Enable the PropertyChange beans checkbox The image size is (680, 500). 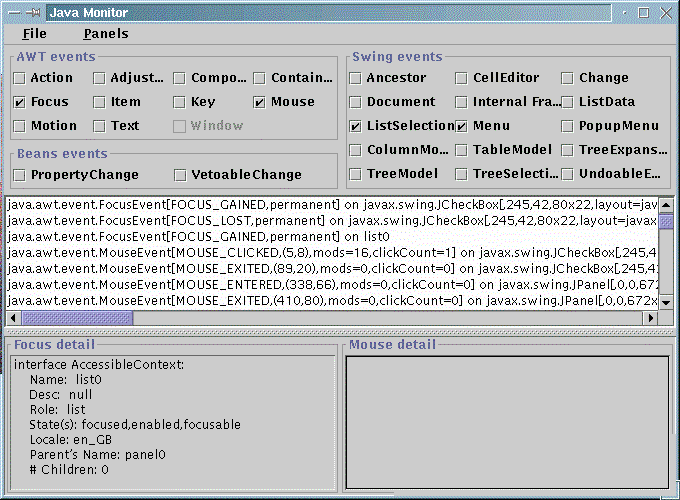(20, 175)
